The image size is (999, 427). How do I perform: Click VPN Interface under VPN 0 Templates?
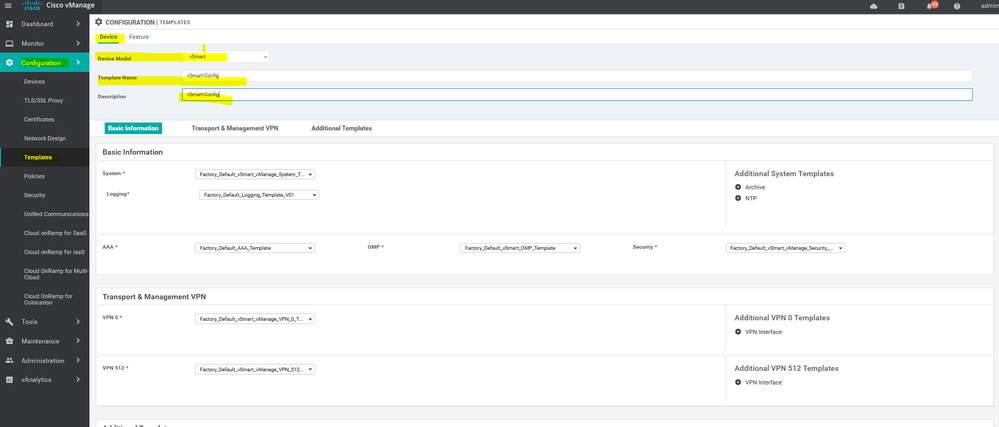tap(763, 331)
